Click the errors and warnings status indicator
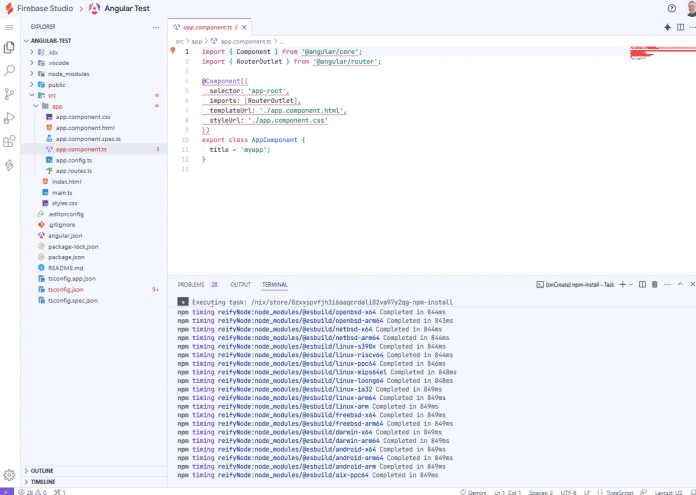 32,492
